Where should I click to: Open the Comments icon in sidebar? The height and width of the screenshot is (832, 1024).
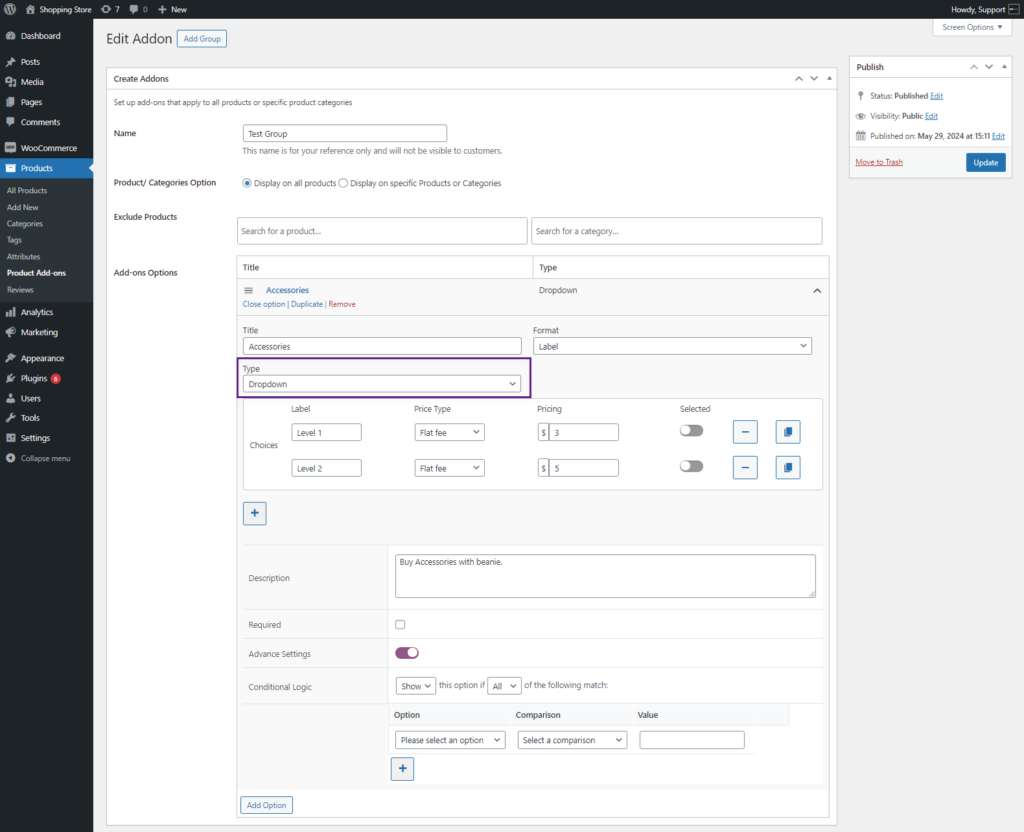click(x=10, y=122)
